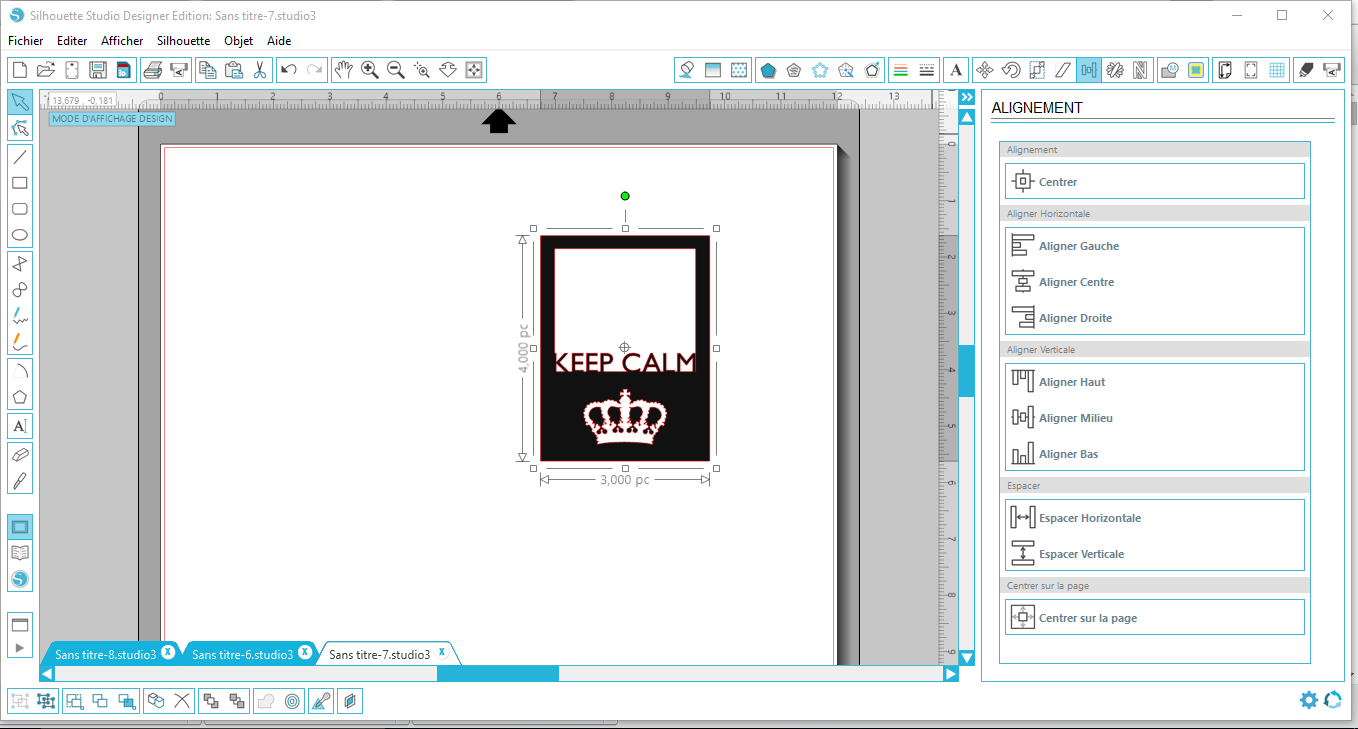1358x729 pixels.
Task: Click Aligner Droite
Action: click(x=1155, y=318)
